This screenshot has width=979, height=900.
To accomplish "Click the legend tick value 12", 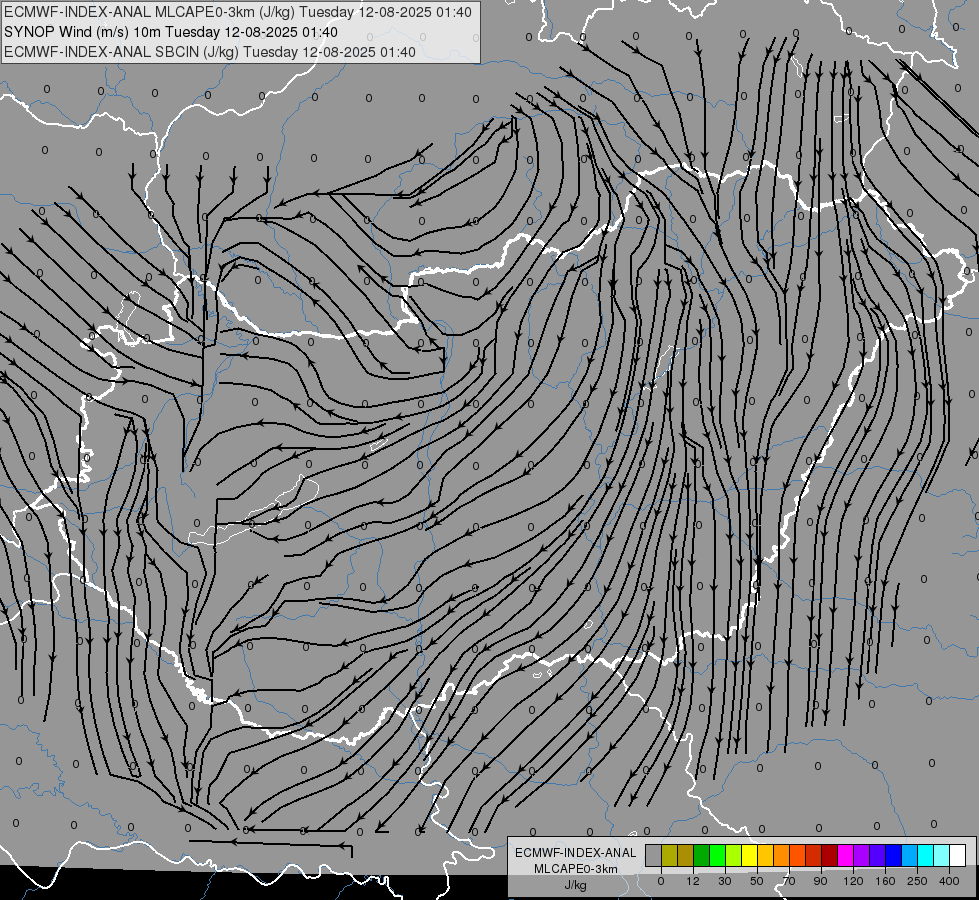I will pyautogui.click(x=693, y=881).
